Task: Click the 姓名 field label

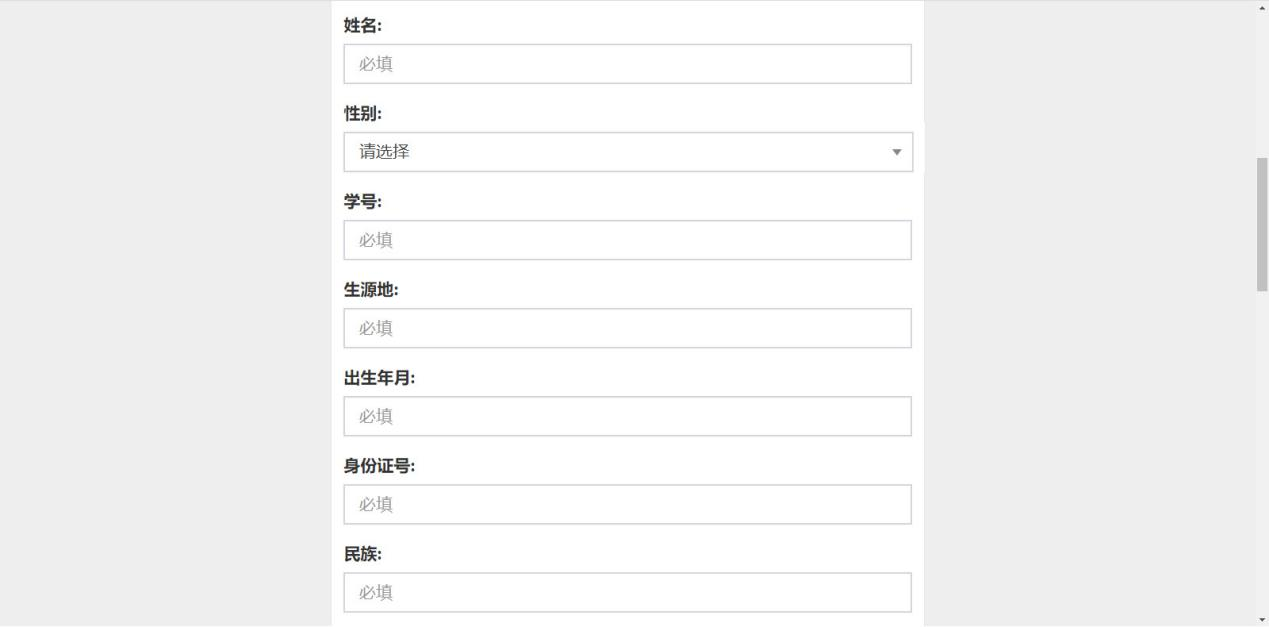Action: (362, 26)
